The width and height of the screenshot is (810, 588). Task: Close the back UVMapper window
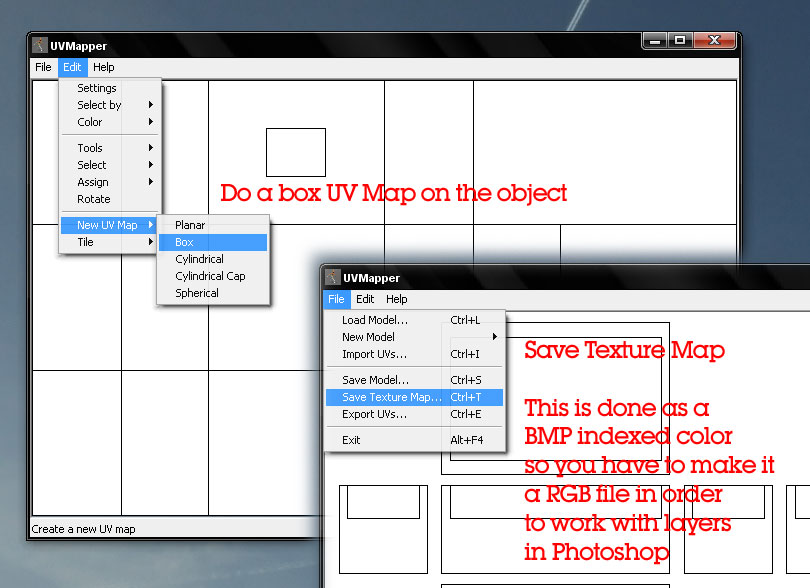[714, 40]
